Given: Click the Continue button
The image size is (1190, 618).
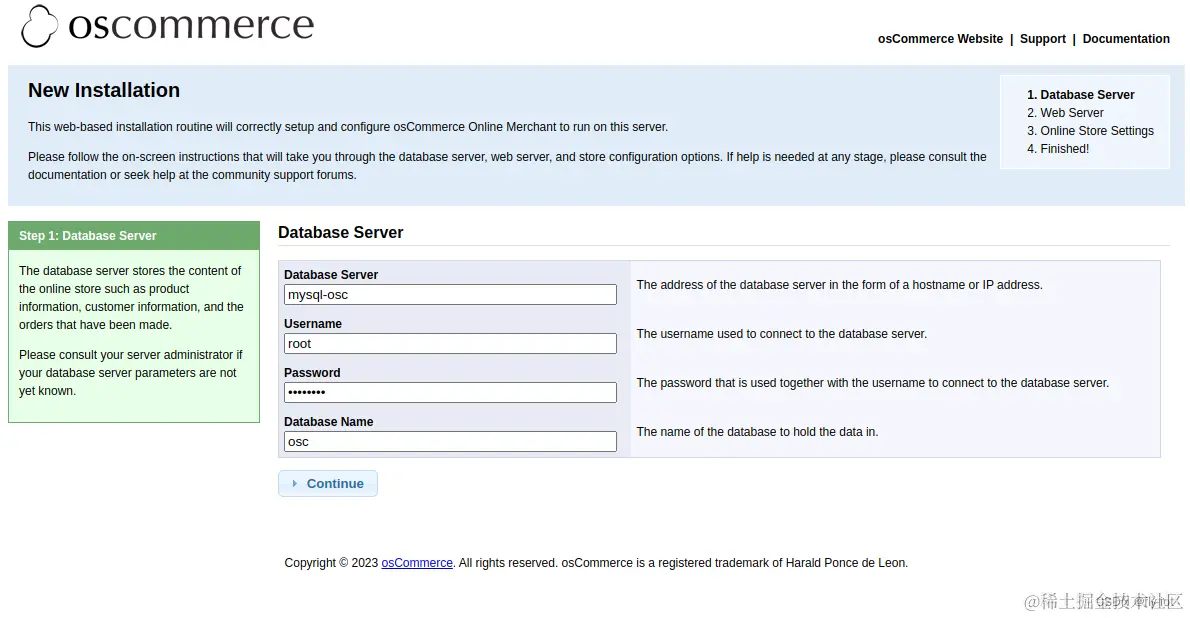Looking at the screenshot, I should pos(328,484).
